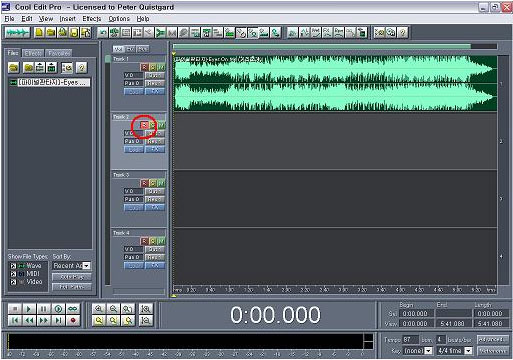Image resolution: width=513 pixels, height=360 pixels.
Task: Switch to the Favorites tab
Action: coord(59,53)
